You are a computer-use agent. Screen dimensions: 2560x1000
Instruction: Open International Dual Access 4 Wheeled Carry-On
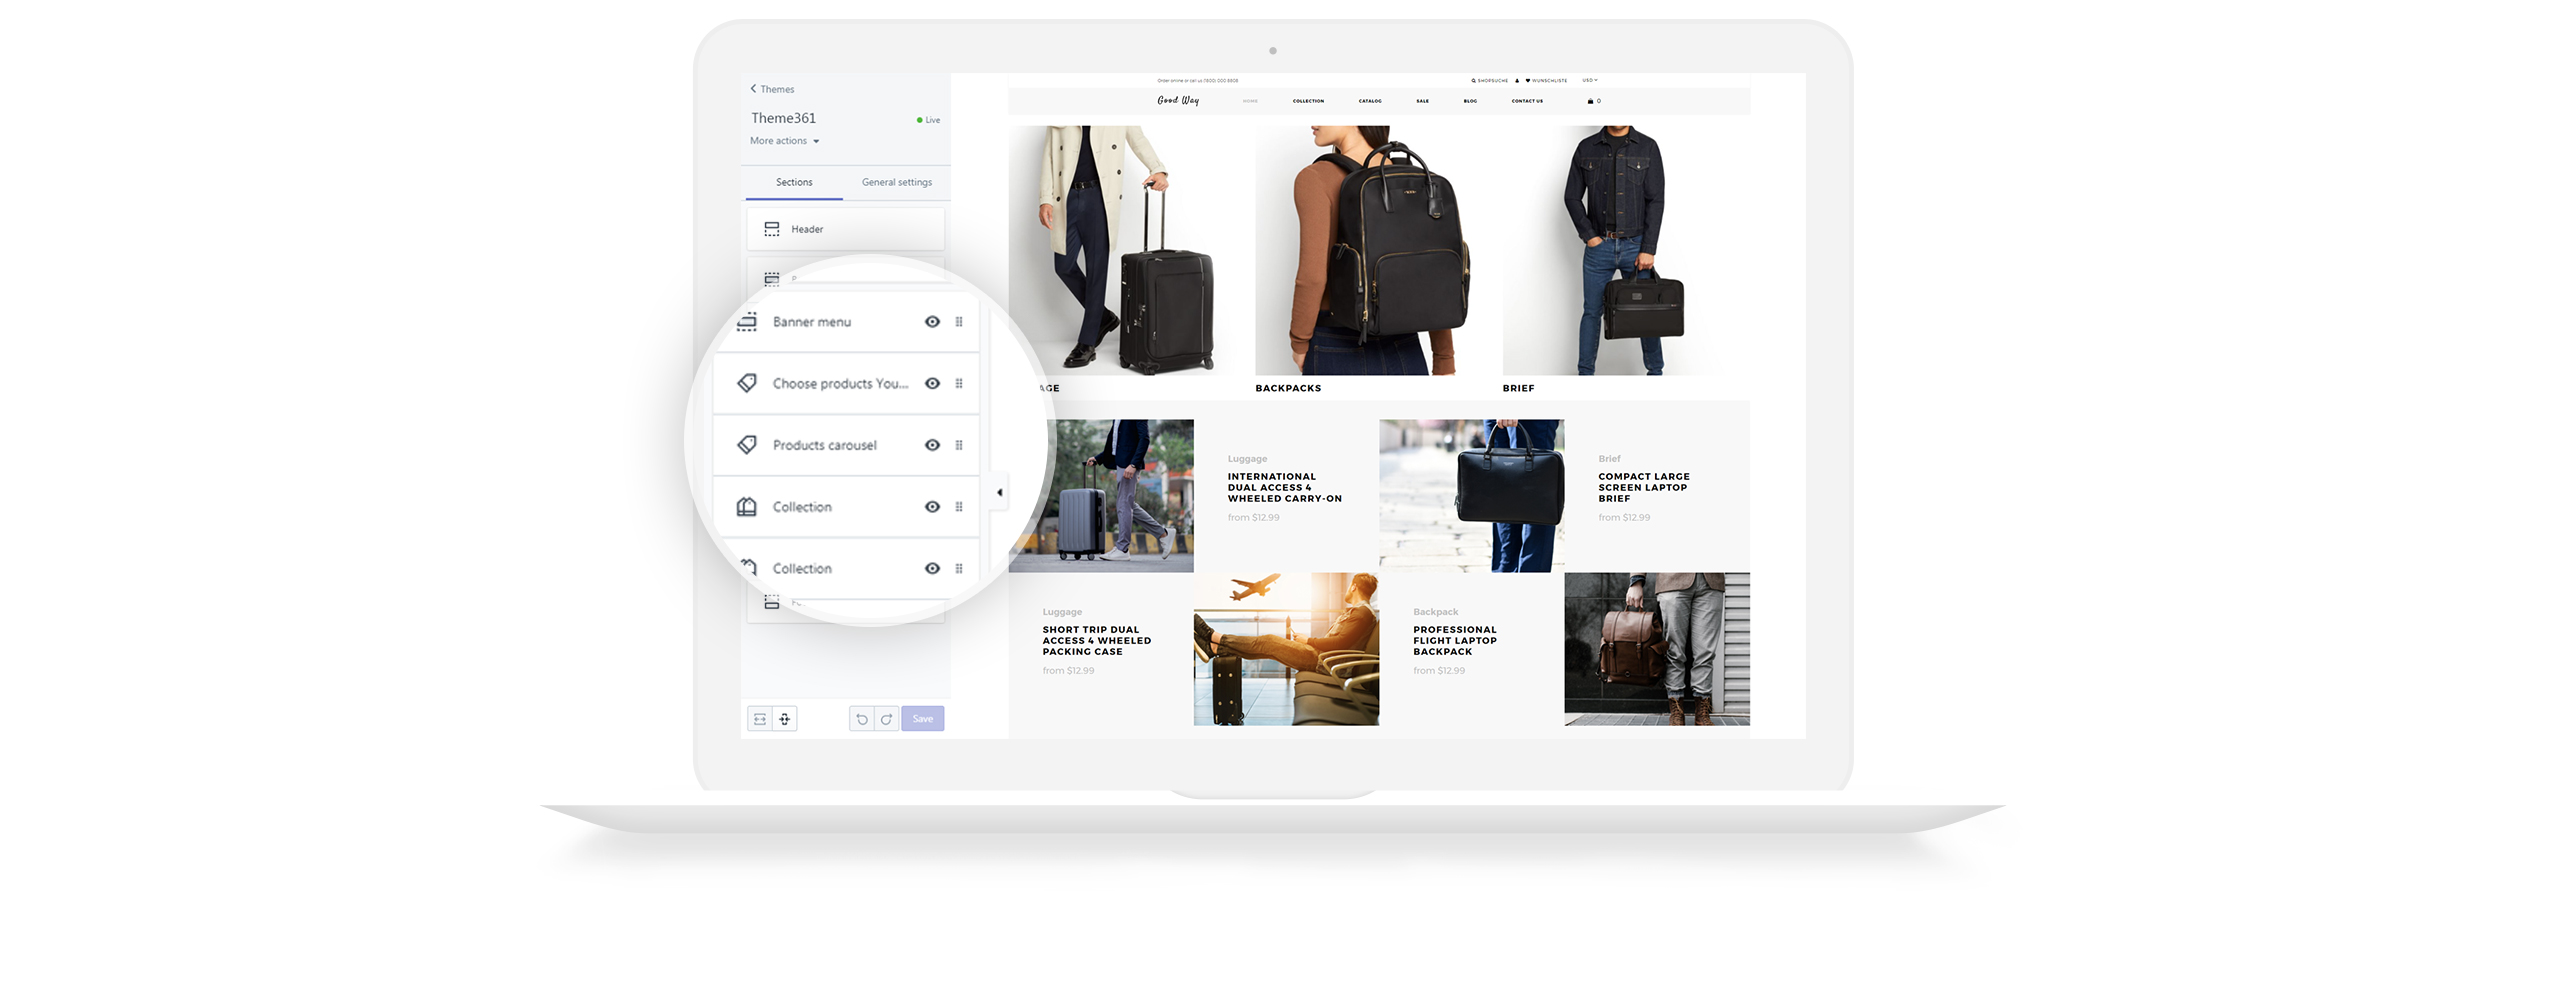click(x=1284, y=487)
